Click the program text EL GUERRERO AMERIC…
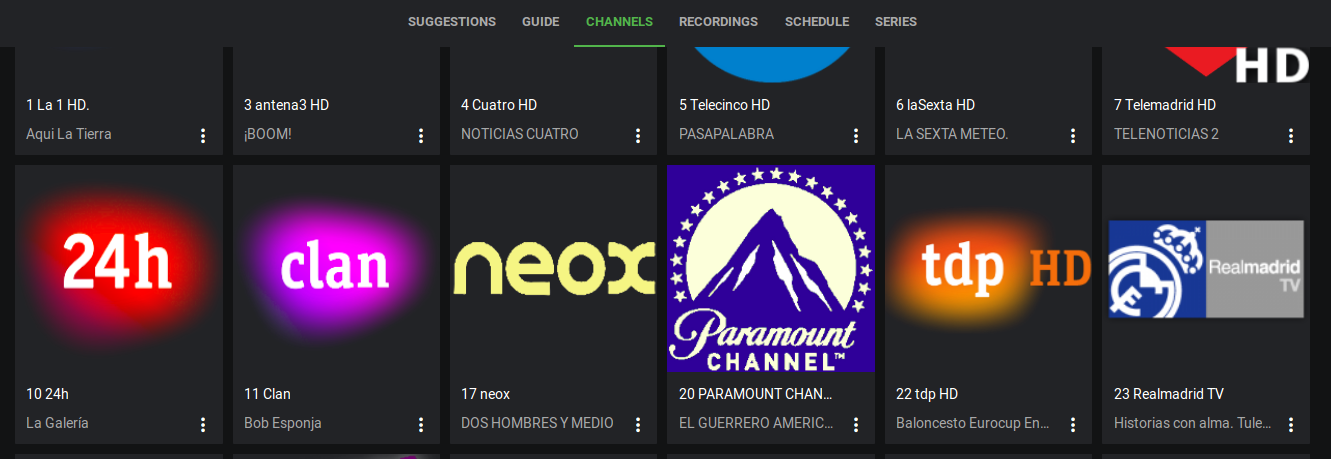Screen dimensions: 1331x459 click(x=756, y=423)
